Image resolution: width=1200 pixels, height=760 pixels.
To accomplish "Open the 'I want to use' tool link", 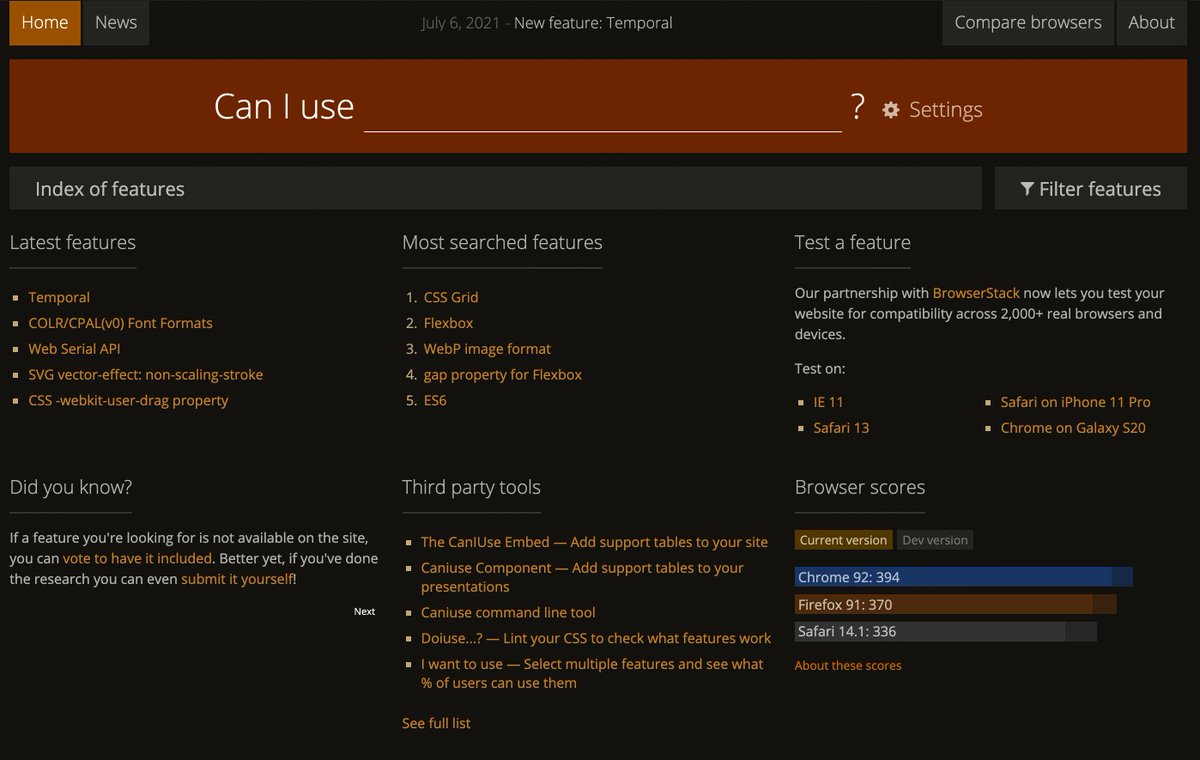I will 592,673.
